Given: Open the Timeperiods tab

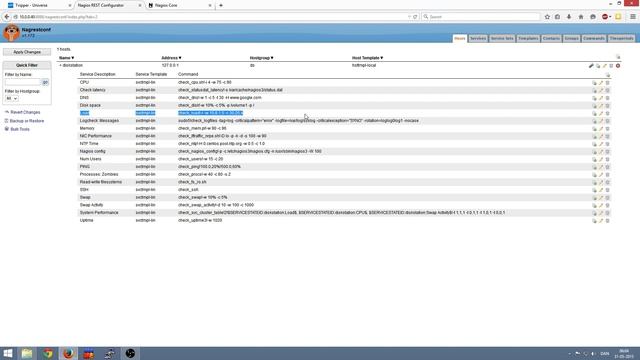Looking at the screenshot, I should [x=621, y=38].
